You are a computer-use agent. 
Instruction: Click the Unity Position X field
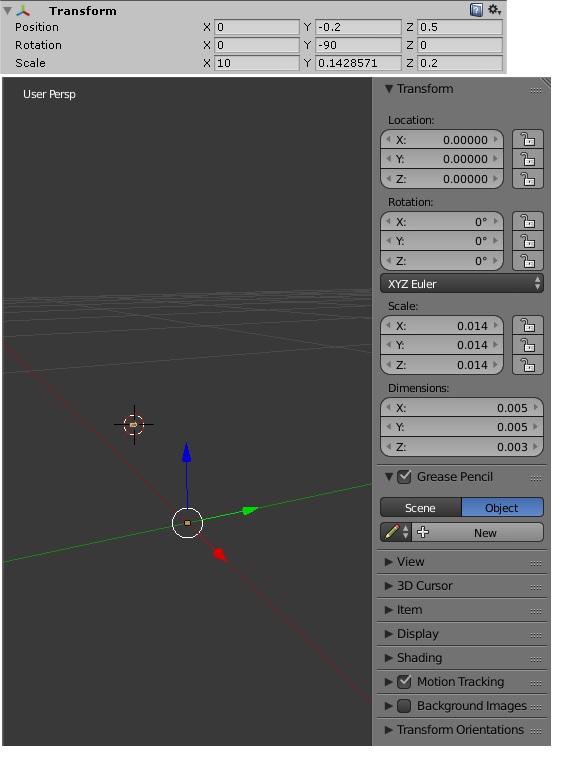257,27
